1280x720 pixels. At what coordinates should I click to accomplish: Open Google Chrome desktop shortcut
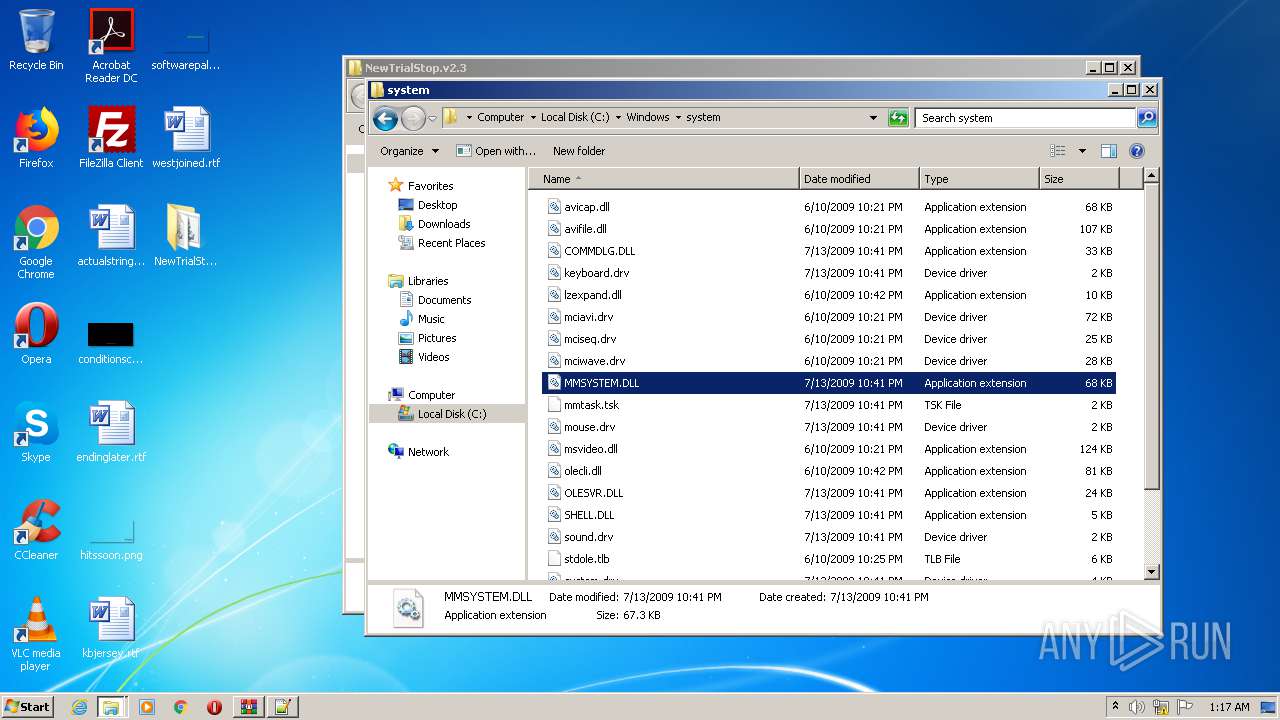click(x=36, y=242)
